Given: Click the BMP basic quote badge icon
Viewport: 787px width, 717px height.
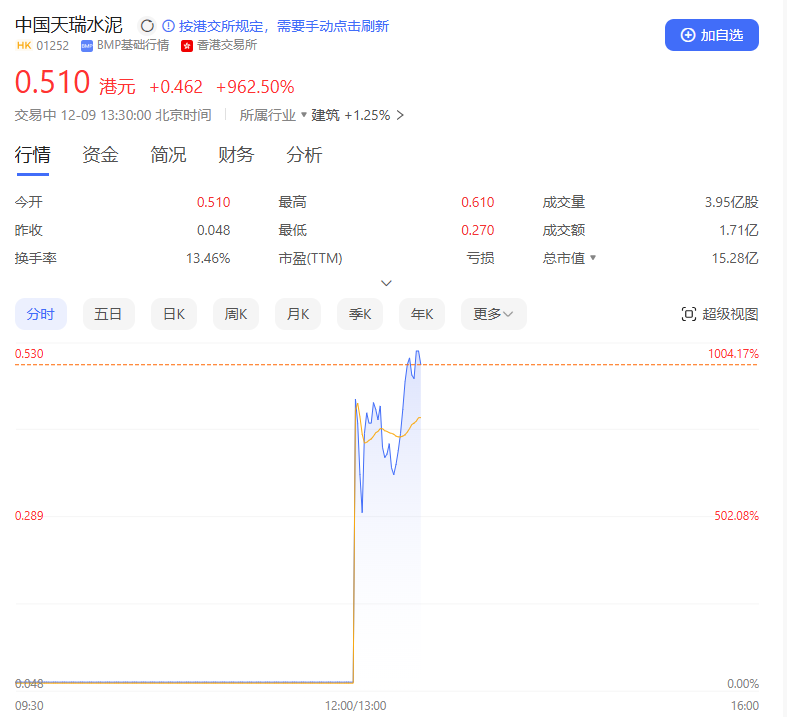Looking at the screenshot, I should click(87, 45).
